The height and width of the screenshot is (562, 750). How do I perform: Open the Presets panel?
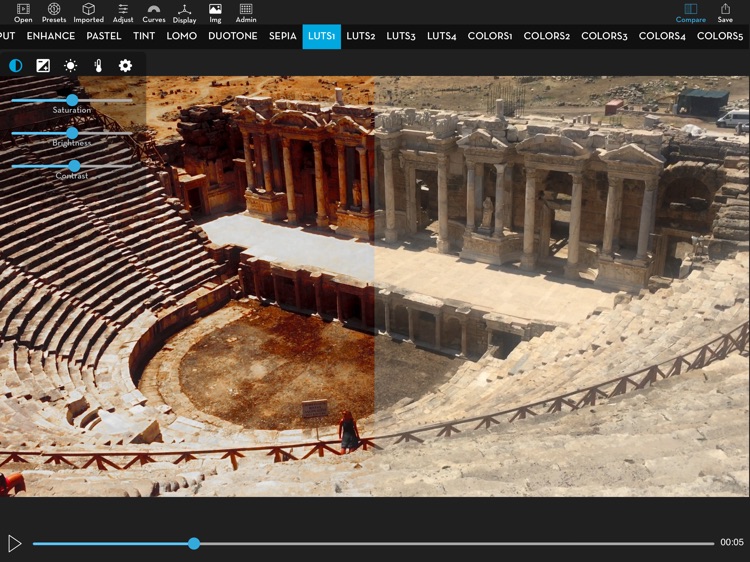(54, 13)
